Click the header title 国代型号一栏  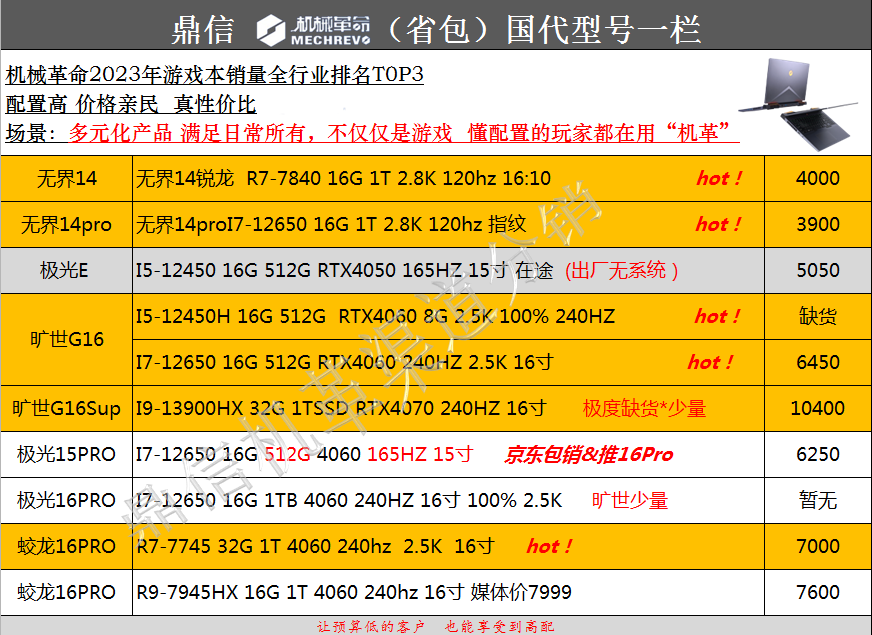point(603,29)
